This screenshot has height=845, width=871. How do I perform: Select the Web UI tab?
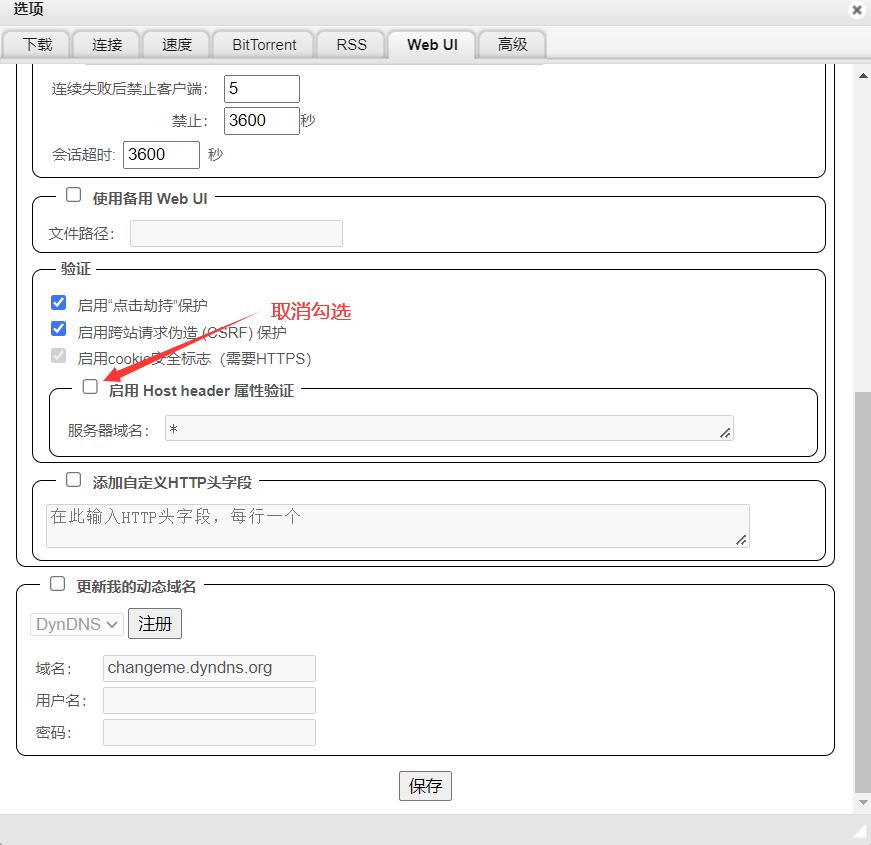(x=431, y=44)
